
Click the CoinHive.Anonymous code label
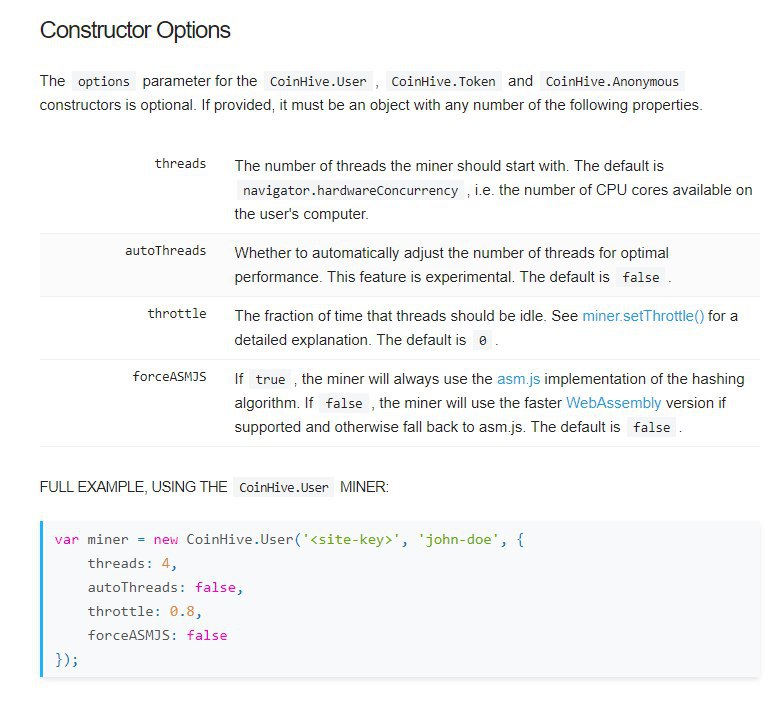(x=612, y=81)
